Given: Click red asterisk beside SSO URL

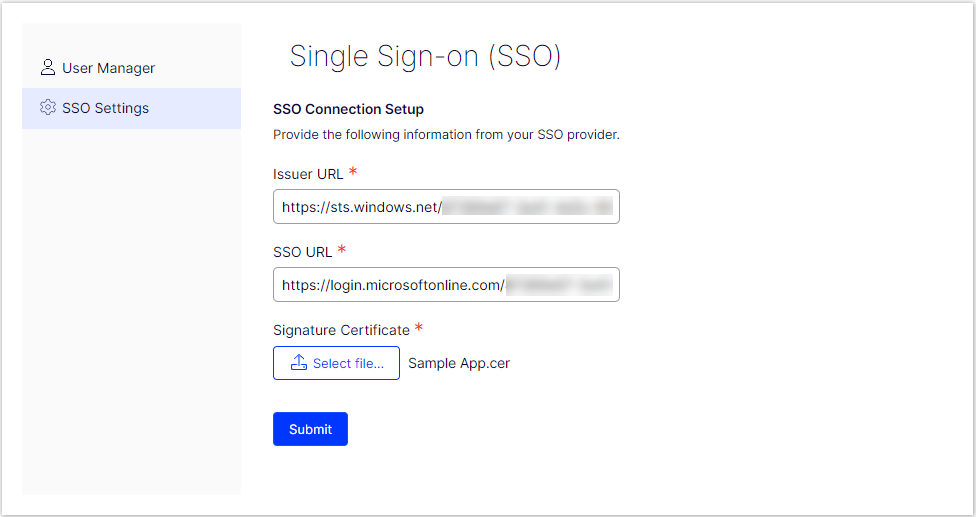Looking at the screenshot, I should [342, 250].
